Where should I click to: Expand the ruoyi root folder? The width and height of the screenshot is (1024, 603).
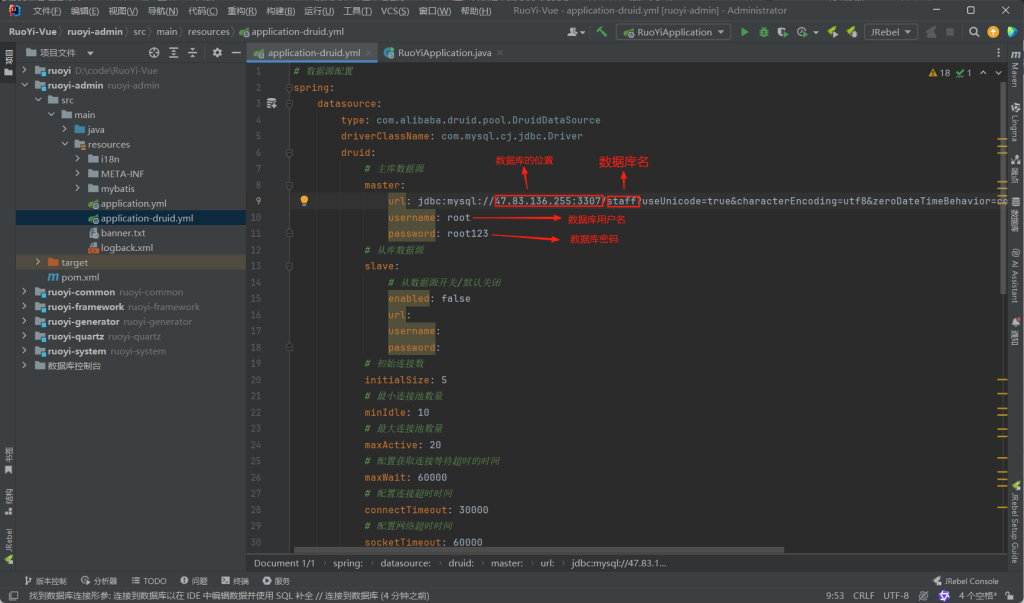pyautogui.click(x=25, y=70)
